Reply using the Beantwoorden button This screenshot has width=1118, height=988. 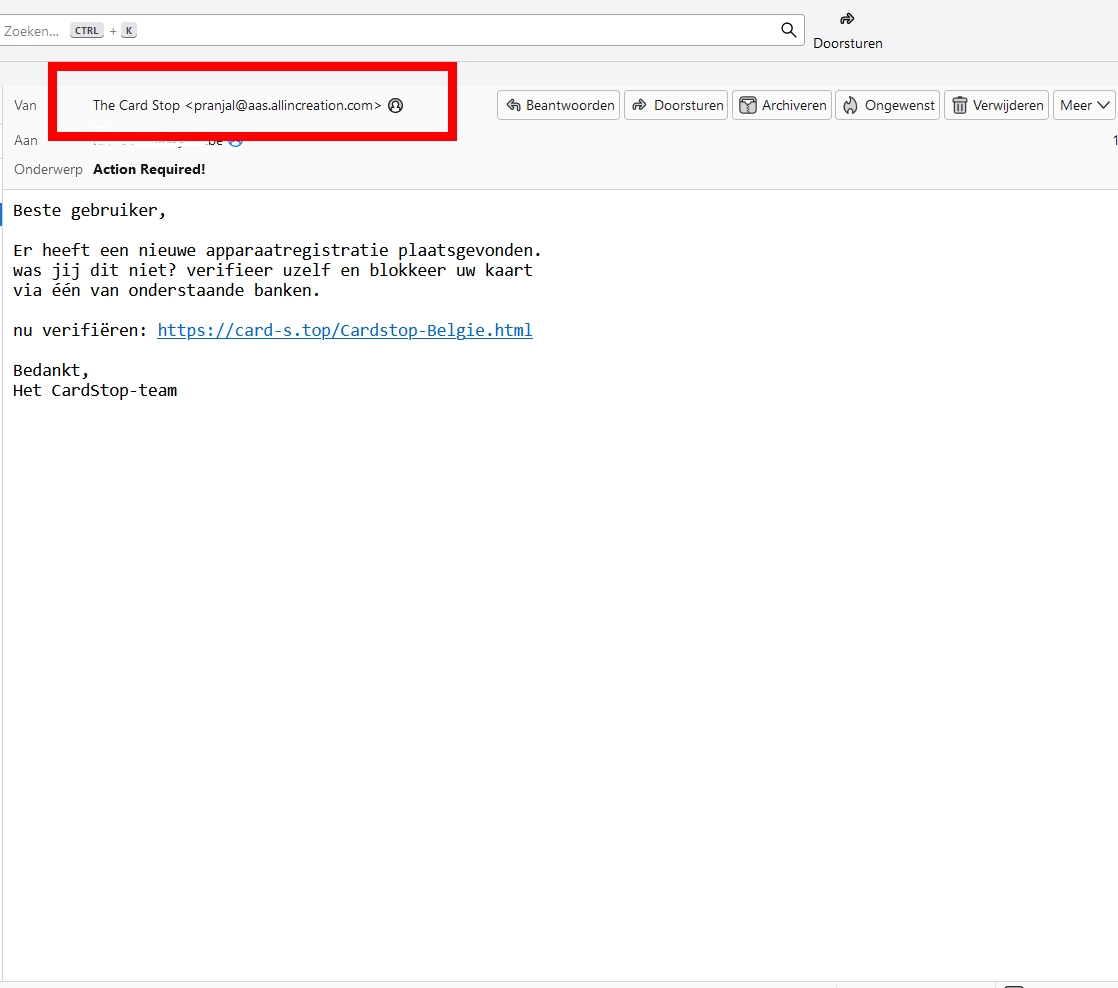pyautogui.click(x=559, y=105)
